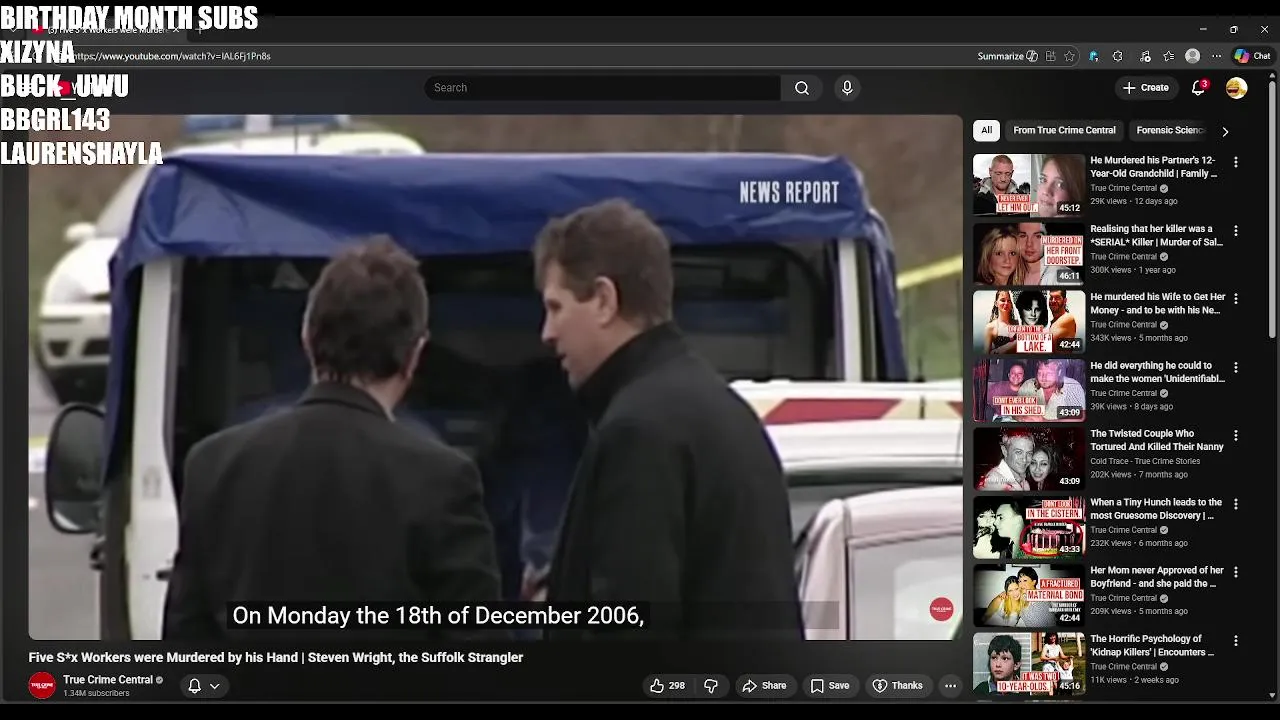This screenshot has width=1280, height=720.
Task: Open thumbnail of 46:11 Serial Killer video
Action: pos(1029,253)
